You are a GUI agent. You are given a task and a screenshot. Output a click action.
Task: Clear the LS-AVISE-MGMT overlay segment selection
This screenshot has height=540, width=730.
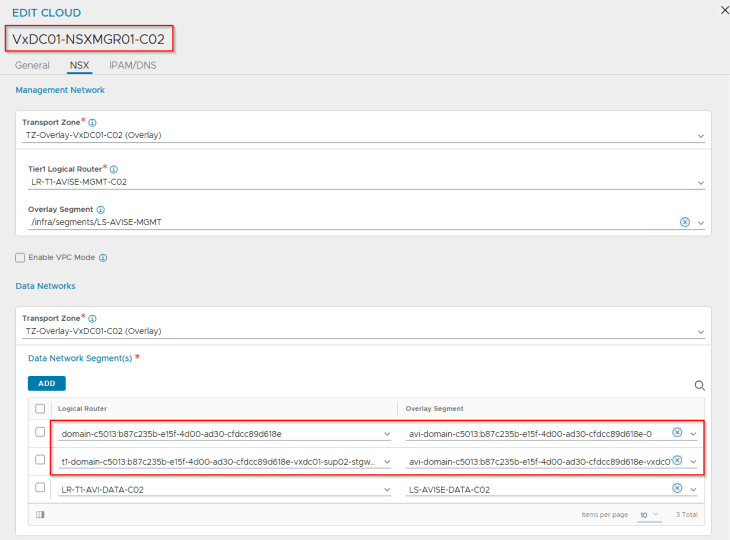point(685,222)
